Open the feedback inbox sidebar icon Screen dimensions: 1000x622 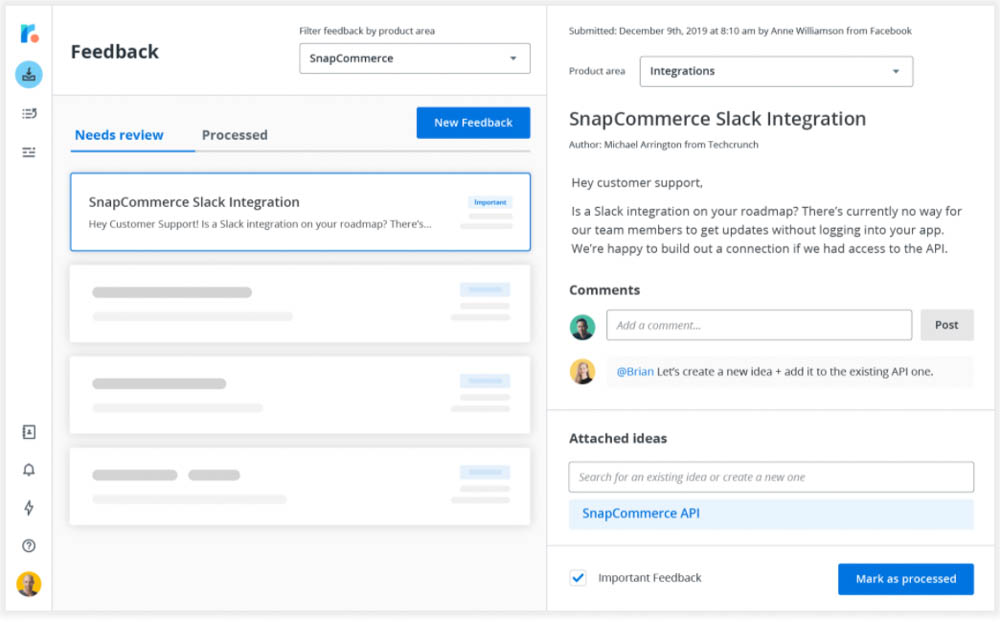[29, 75]
